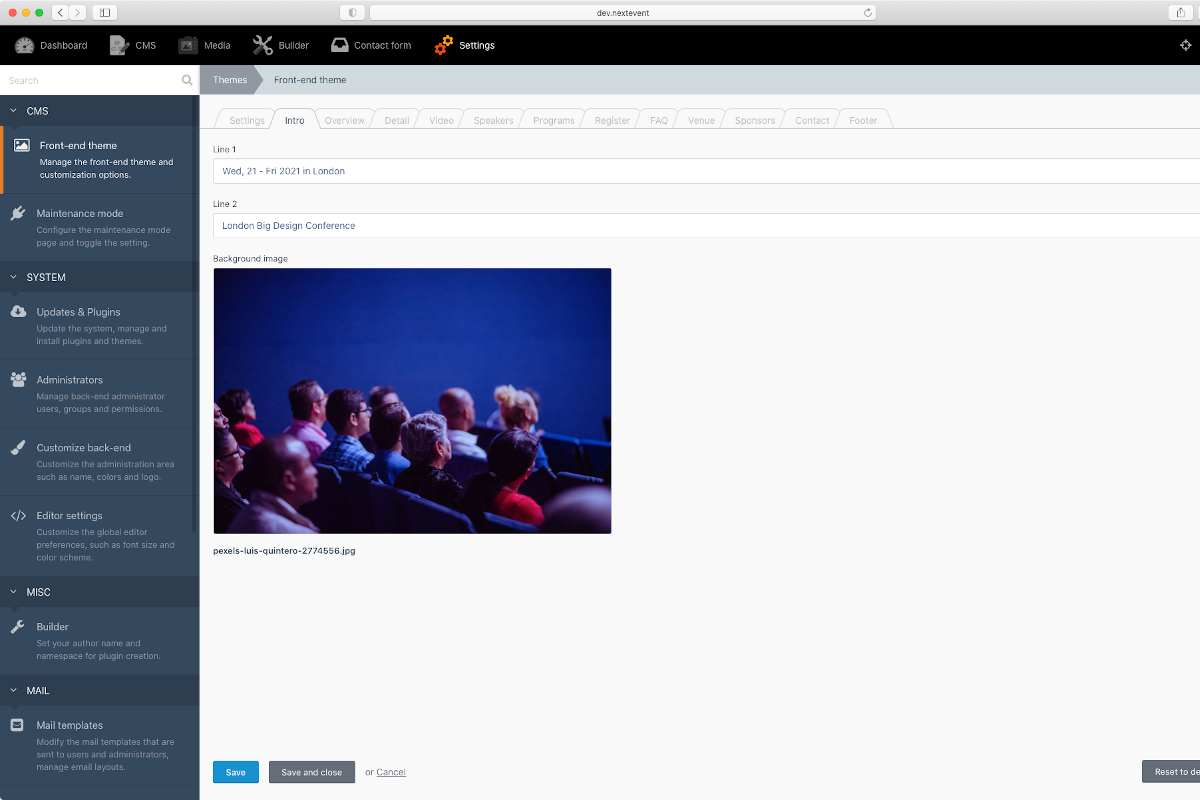The height and width of the screenshot is (800, 1200).
Task: Open Mail templates title
Action: (x=70, y=725)
